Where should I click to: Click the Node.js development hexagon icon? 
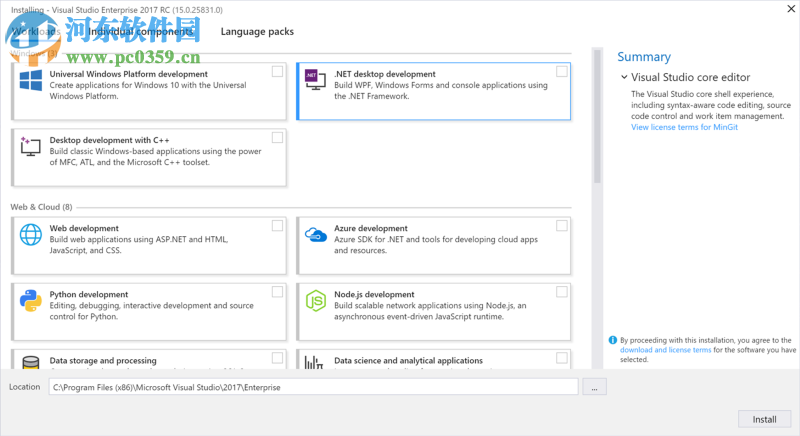[316, 300]
